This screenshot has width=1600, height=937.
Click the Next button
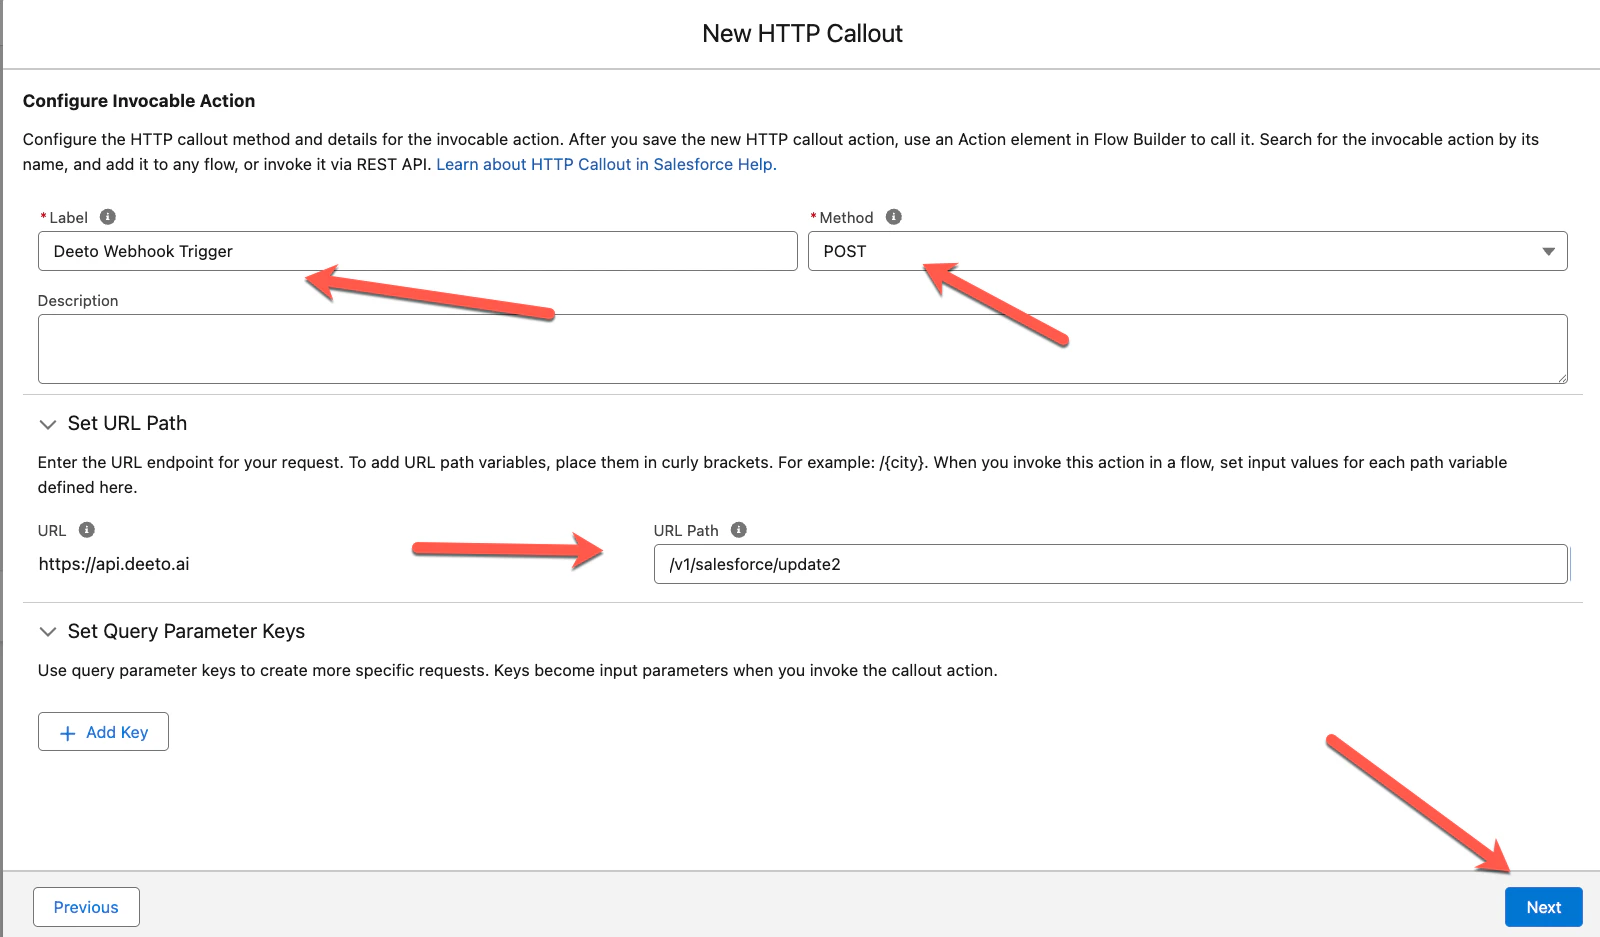pos(1543,907)
